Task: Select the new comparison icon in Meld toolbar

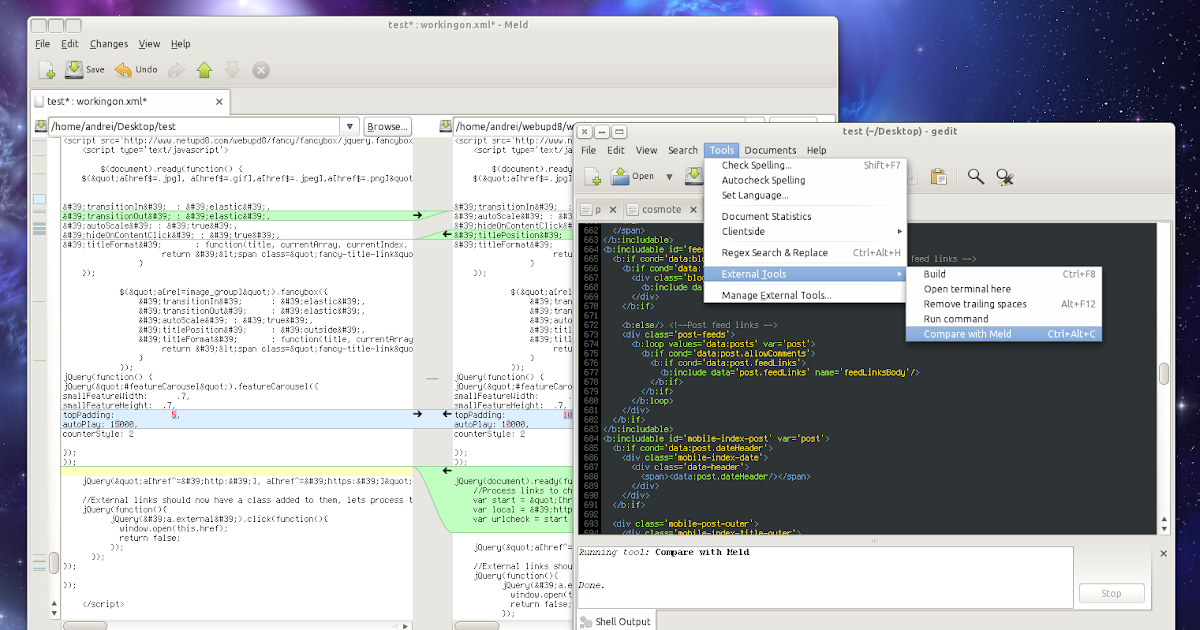Action: tap(46, 70)
